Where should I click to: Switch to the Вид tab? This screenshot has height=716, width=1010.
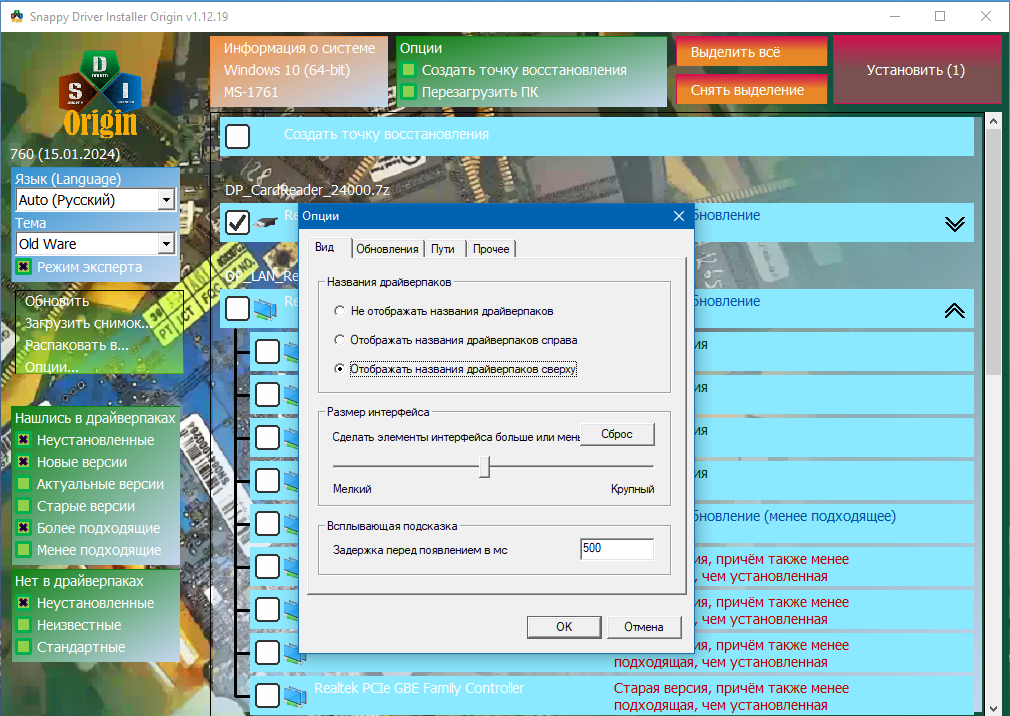pyautogui.click(x=325, y=247)
